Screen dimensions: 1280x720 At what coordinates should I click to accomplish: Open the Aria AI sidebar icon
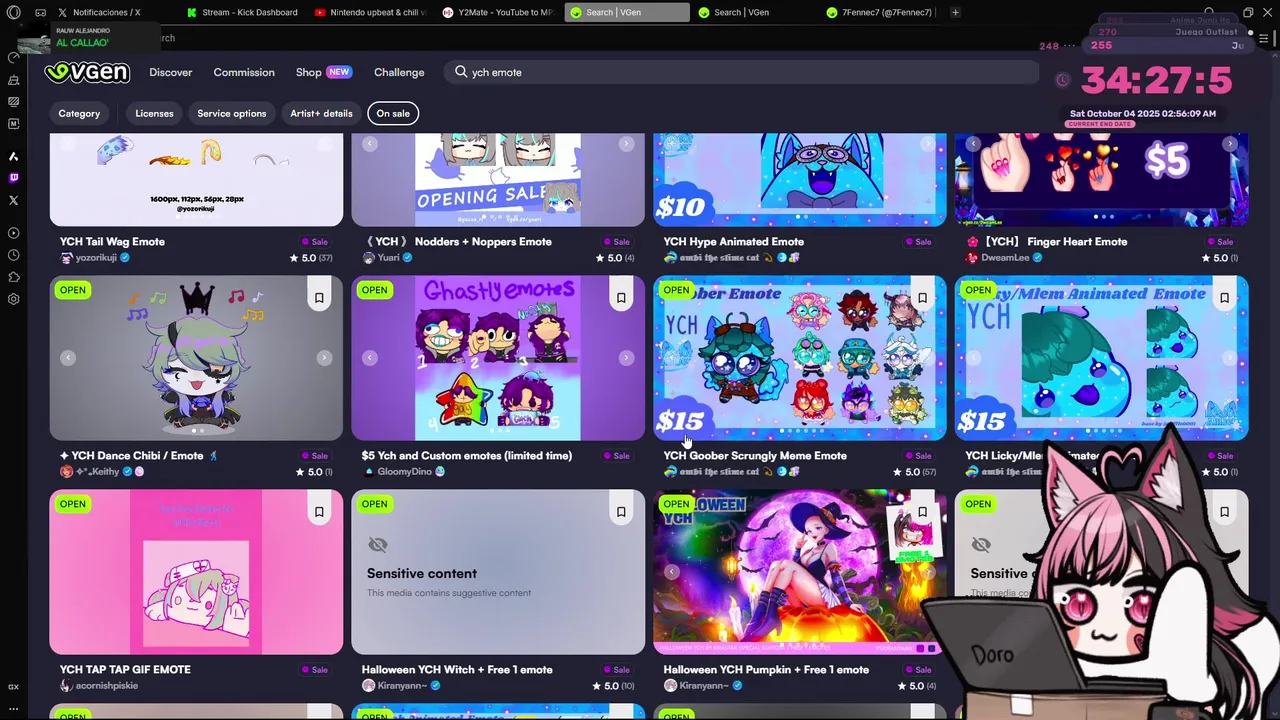pyautogui.click(x=13, y=156)
